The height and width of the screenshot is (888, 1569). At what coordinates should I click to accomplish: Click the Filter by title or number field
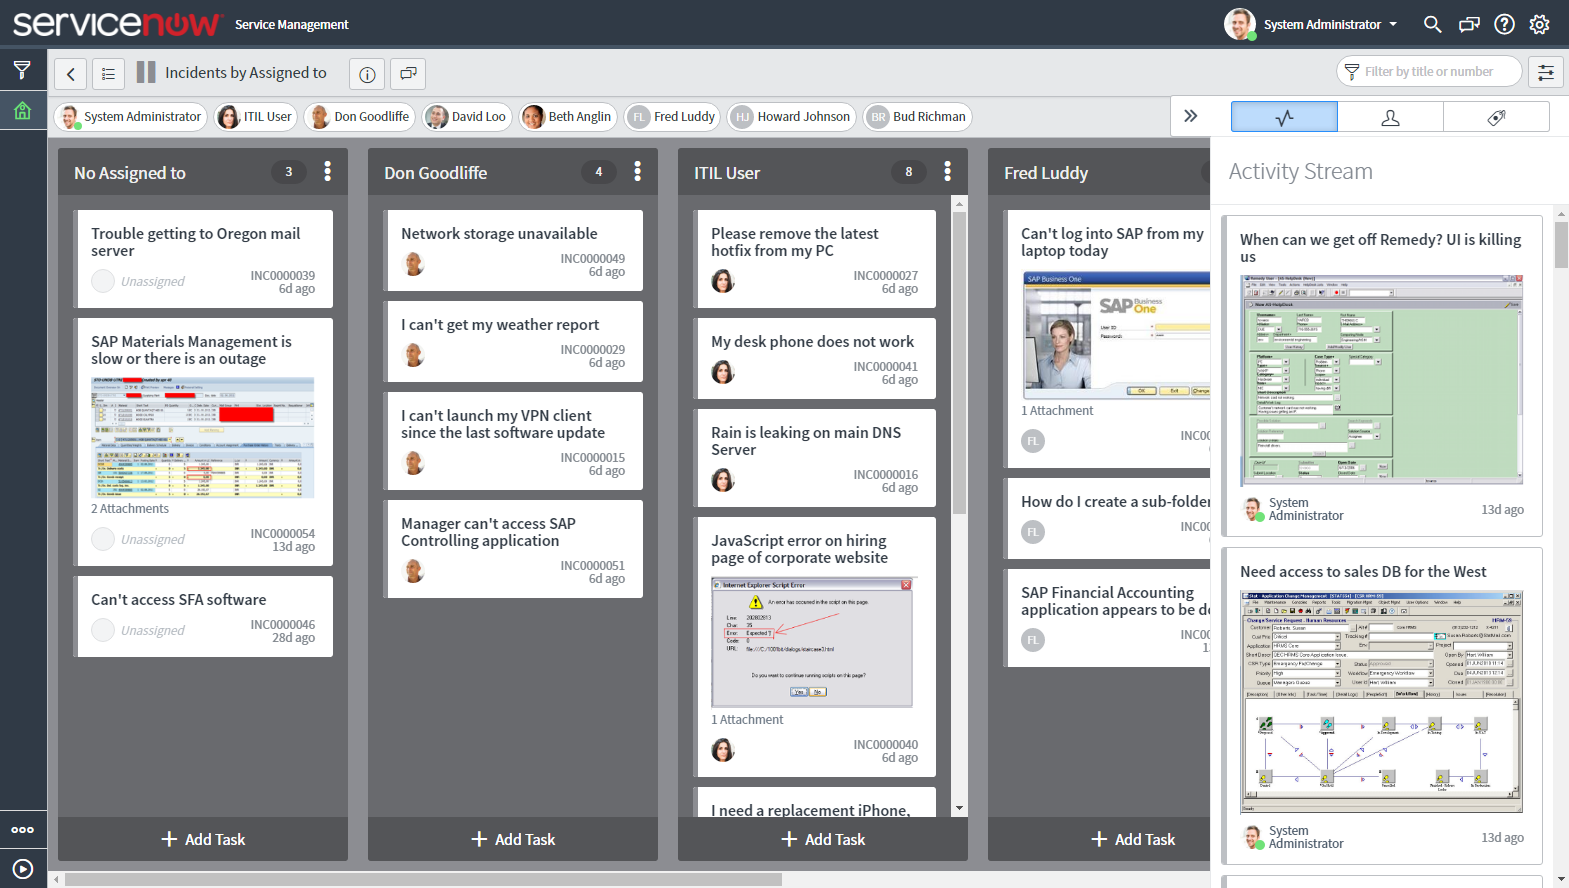coord(1430,72)
